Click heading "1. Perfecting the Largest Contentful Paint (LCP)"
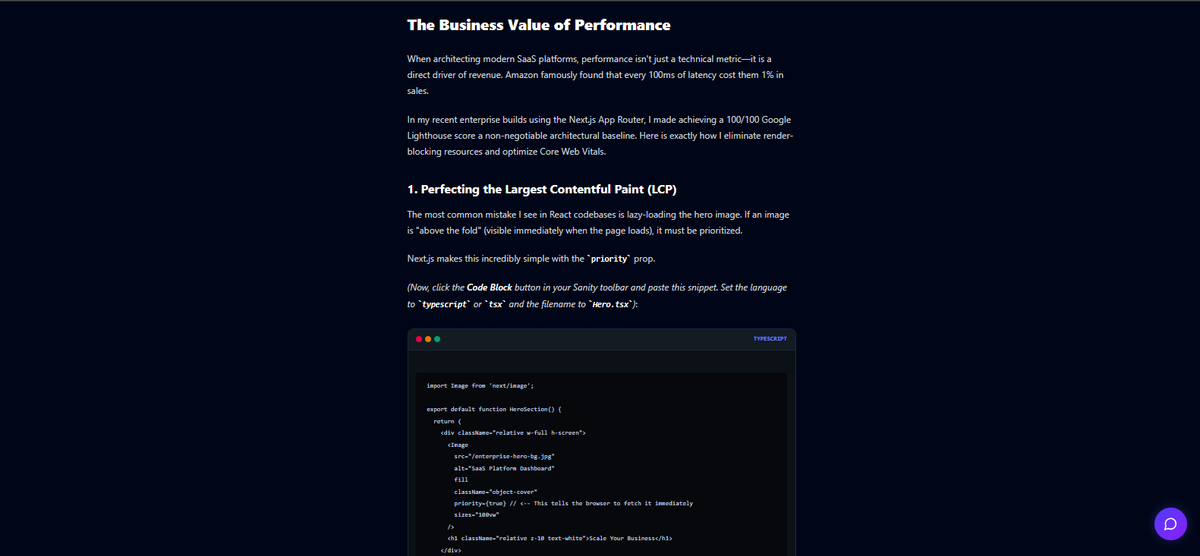The height and width of the screenshot is (556, 1200). (x=544, y=189)
